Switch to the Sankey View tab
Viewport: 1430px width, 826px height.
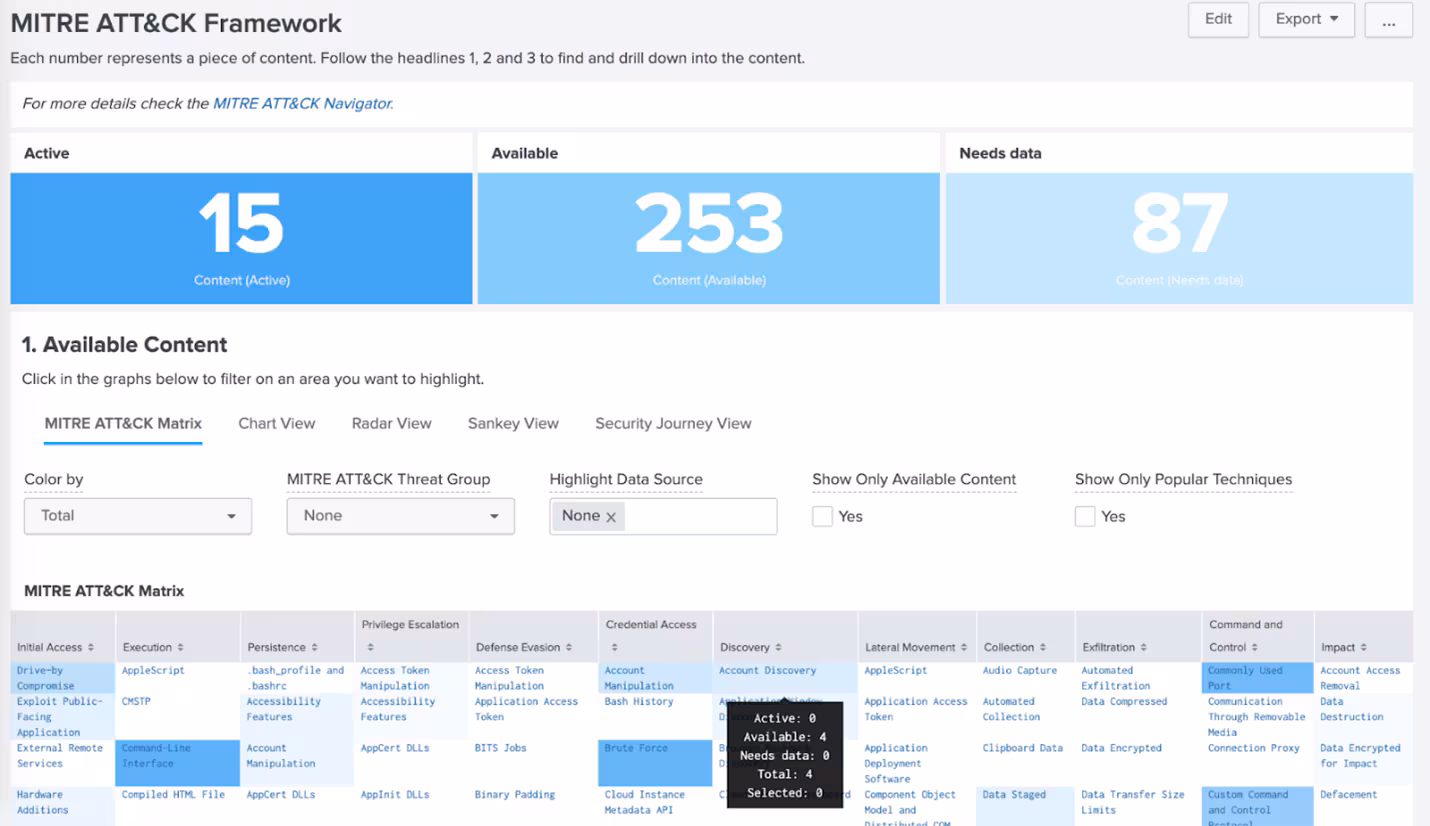(512, 423)
